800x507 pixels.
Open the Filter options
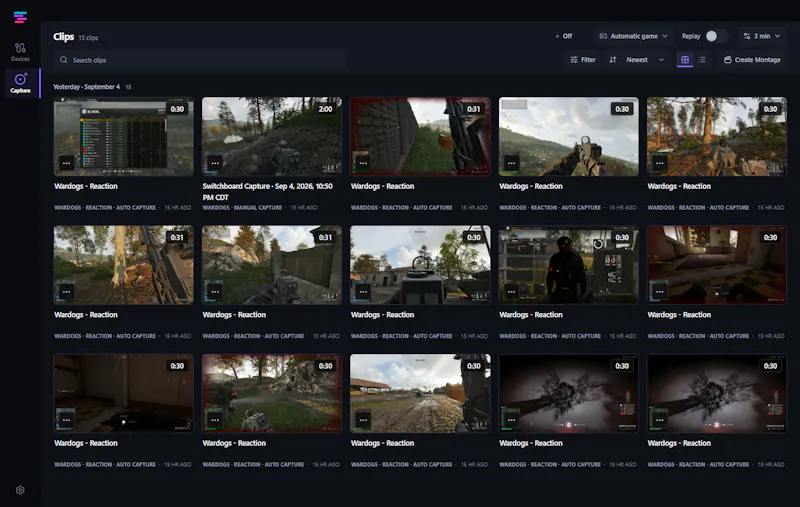[583, 60]
